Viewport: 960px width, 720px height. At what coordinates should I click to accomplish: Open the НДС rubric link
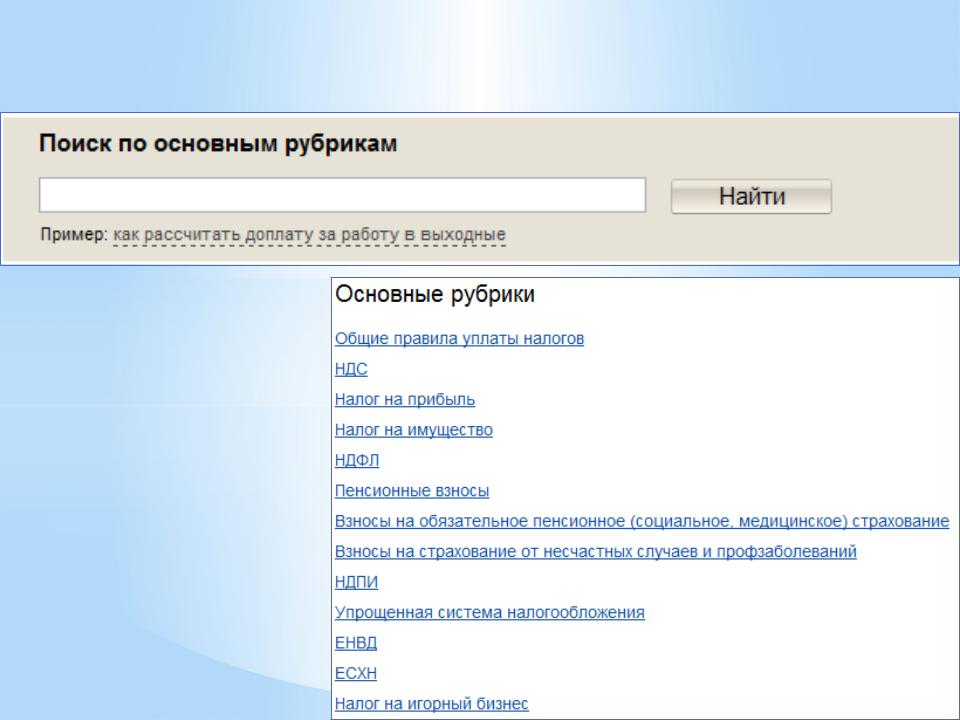351,369
